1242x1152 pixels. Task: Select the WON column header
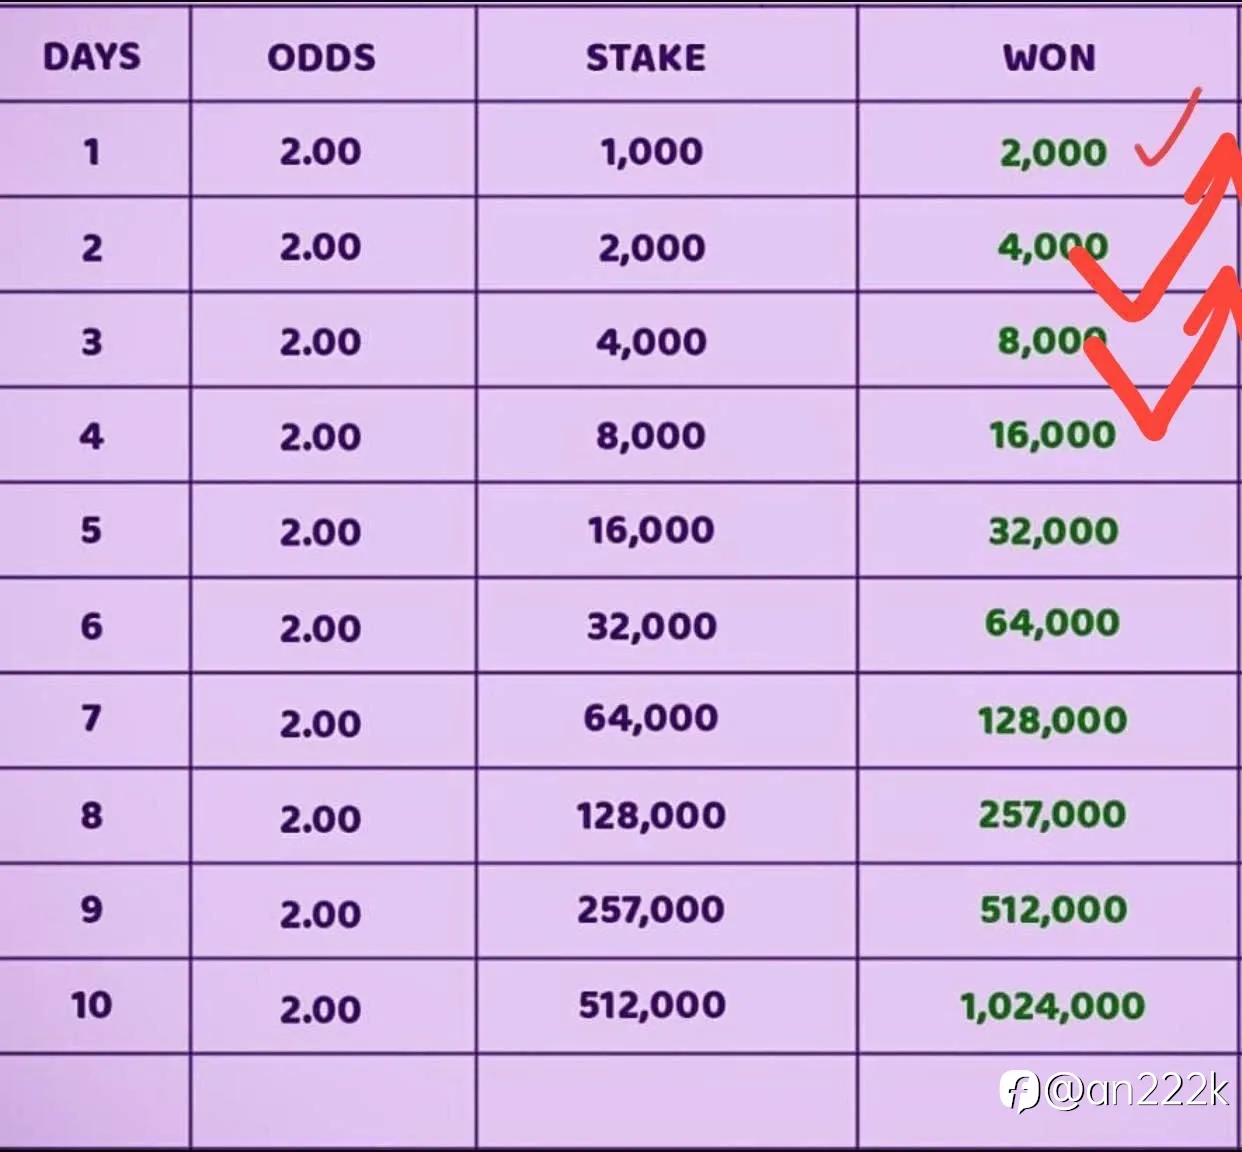point(1049,57)
